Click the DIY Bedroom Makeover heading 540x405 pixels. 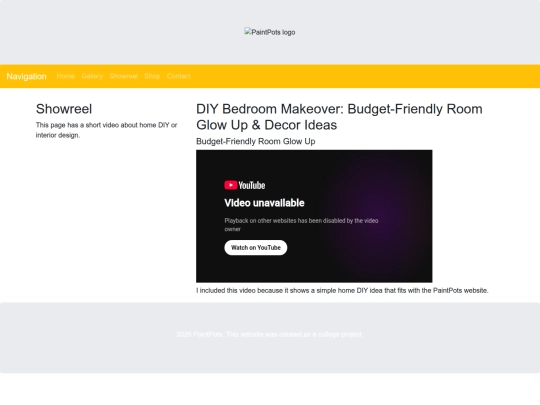click(x=339, y=117)
